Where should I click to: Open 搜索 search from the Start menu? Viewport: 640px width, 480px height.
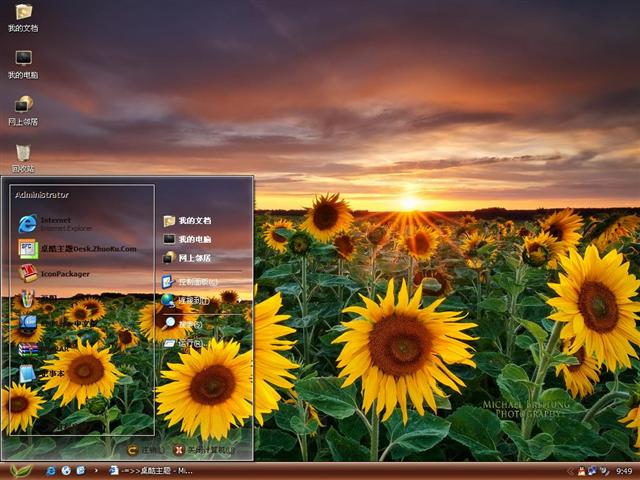(182, 324)
